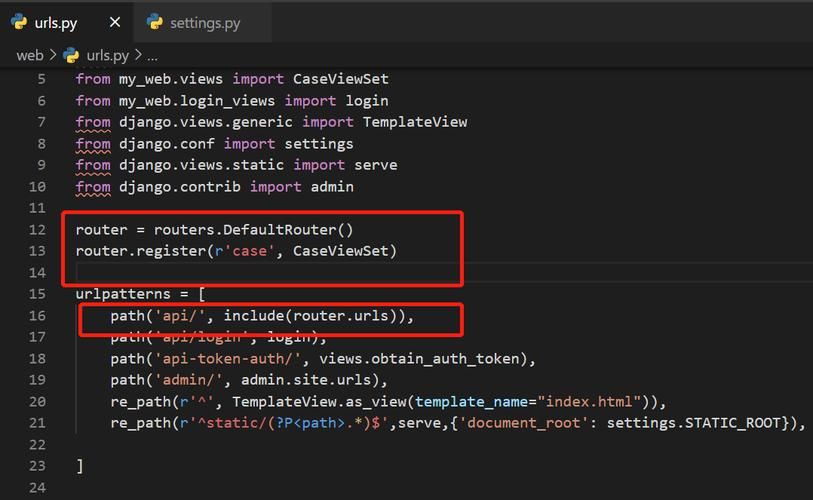
Task: Click 'api-token-auth/' string on line 18
Action: pos(228,359)
